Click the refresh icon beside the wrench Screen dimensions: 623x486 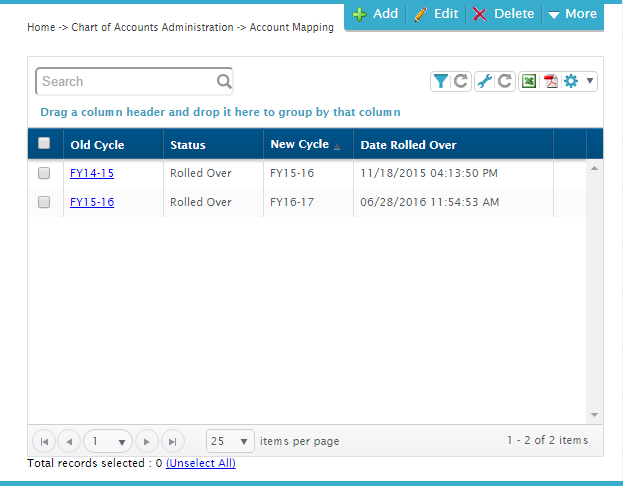coord(505,81)
